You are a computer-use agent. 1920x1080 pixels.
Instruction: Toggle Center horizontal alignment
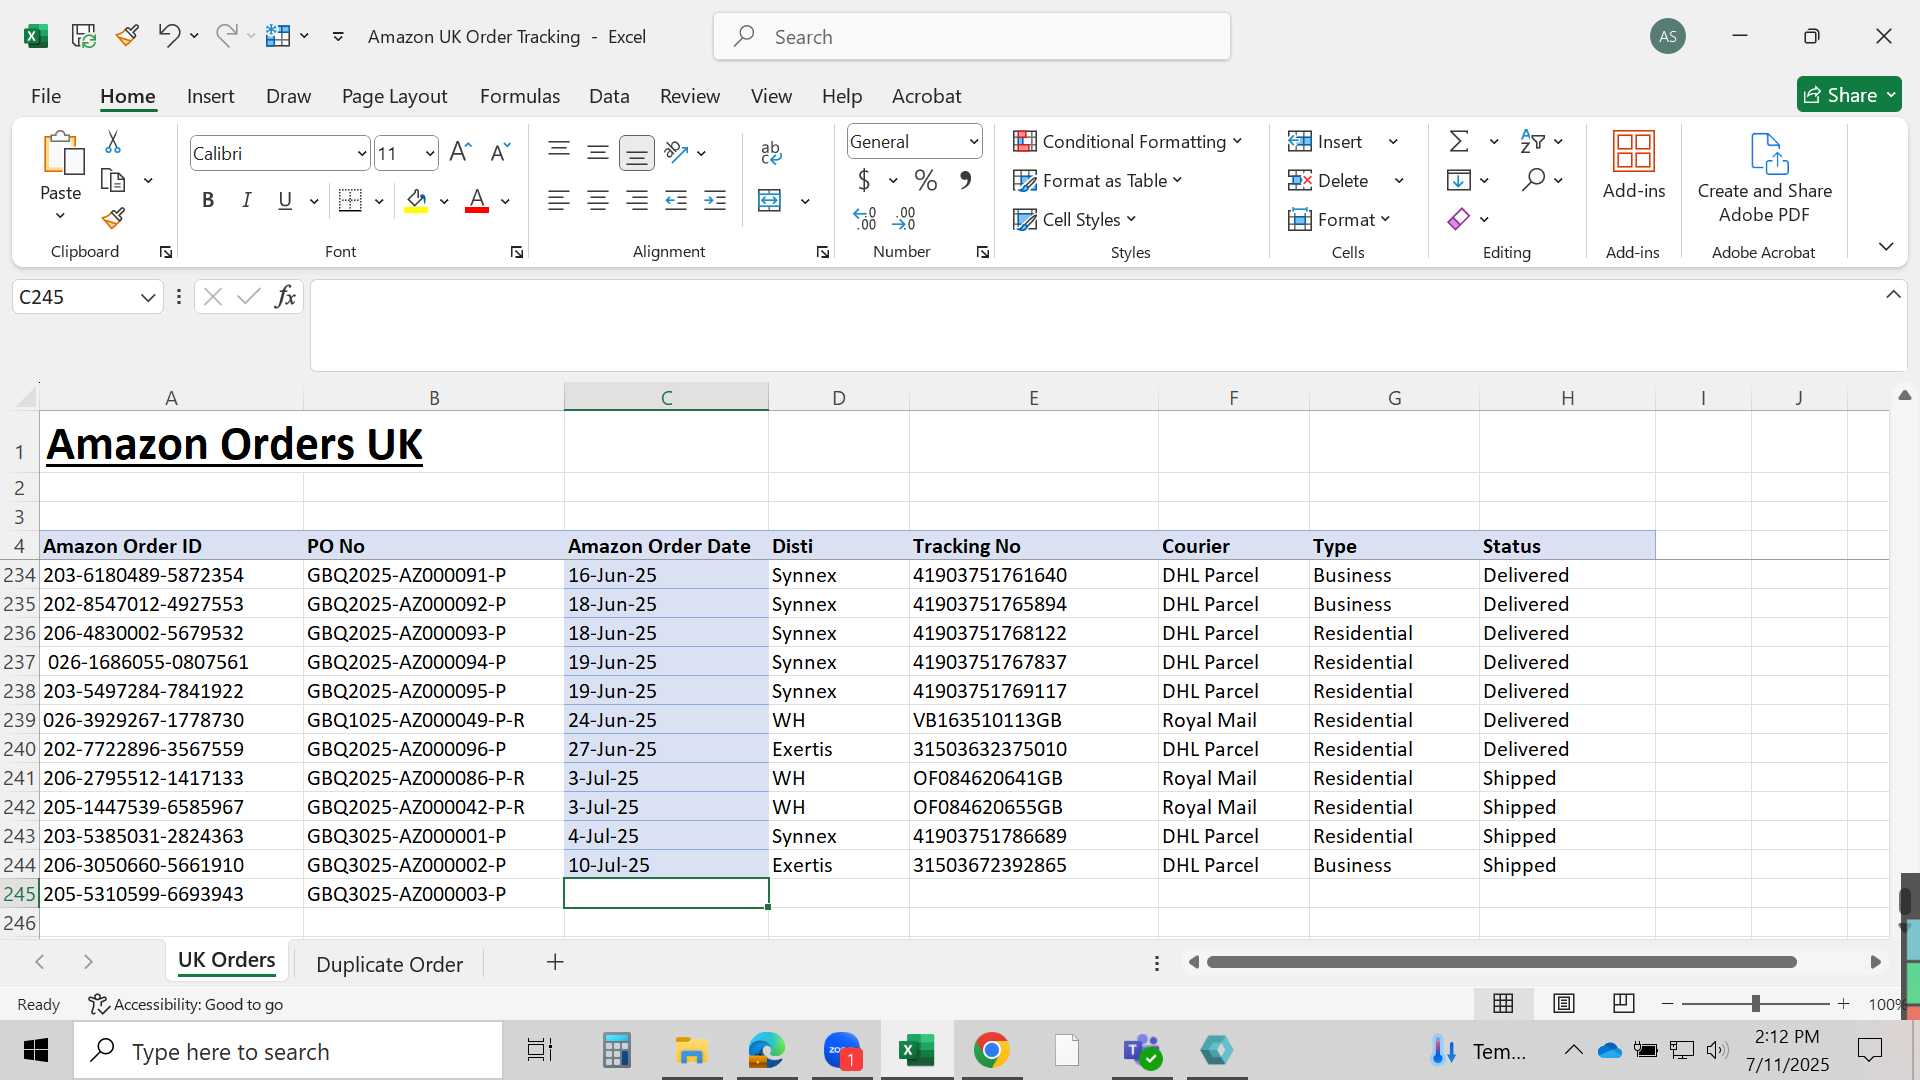coord(598,201)
